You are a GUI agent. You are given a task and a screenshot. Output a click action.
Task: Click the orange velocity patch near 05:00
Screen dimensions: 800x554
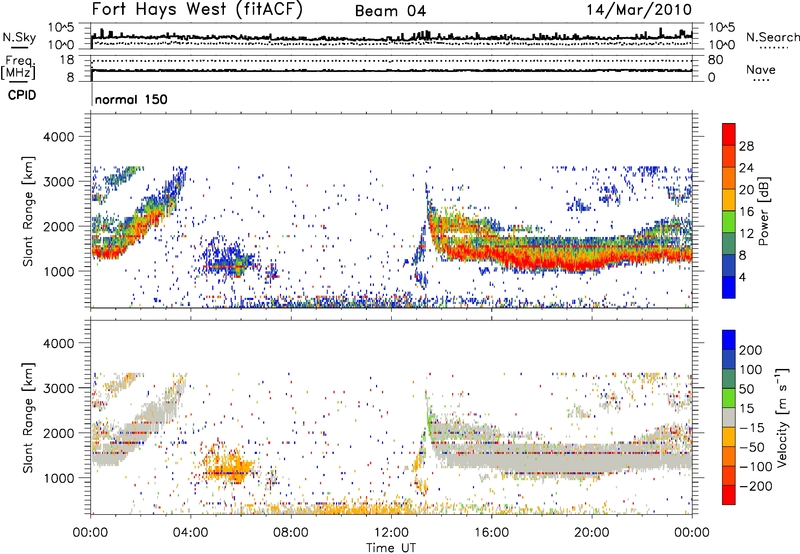tap(229, 466)
